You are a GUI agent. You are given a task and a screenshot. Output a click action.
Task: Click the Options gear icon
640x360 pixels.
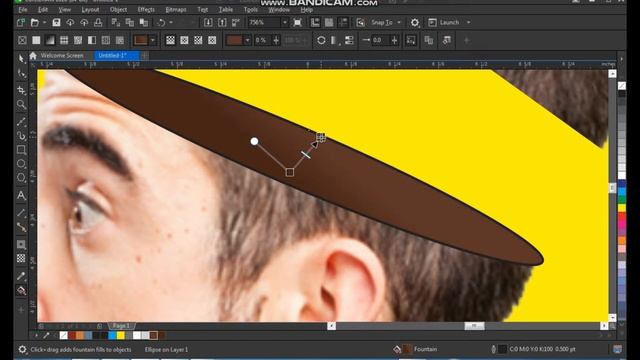[415, 22]
